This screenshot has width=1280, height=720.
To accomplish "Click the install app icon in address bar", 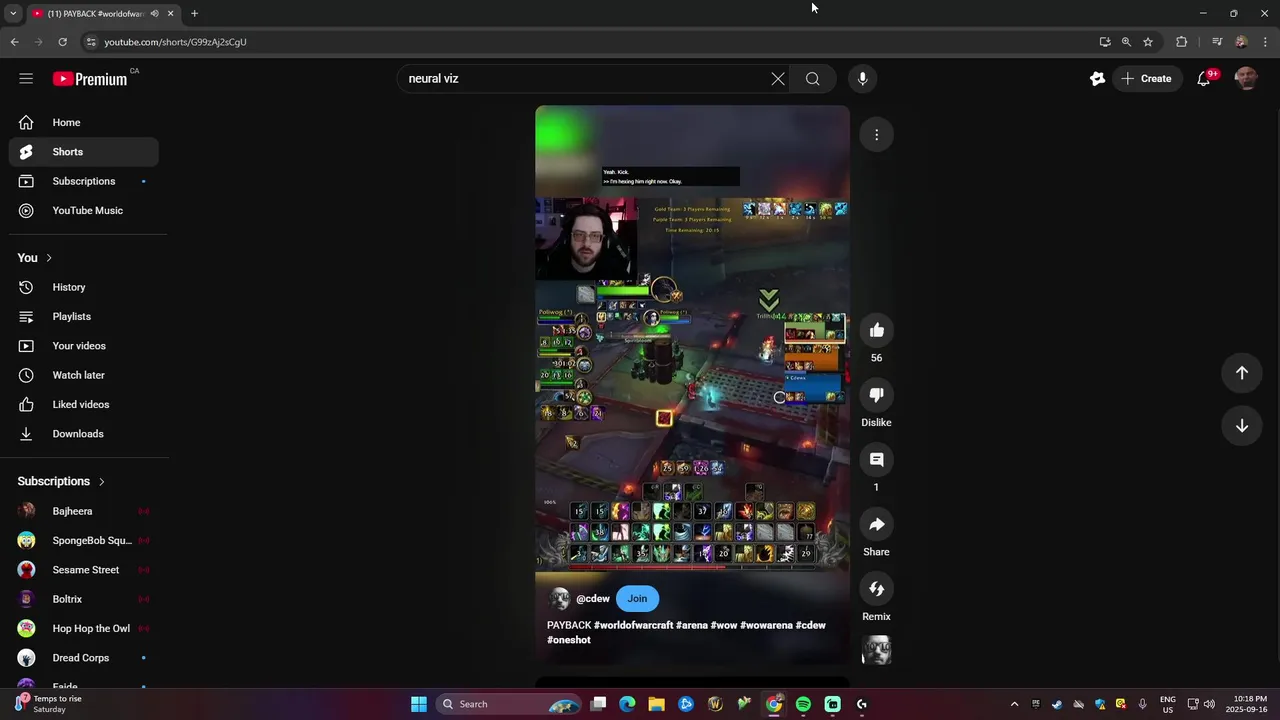I will coord(1104,42).
